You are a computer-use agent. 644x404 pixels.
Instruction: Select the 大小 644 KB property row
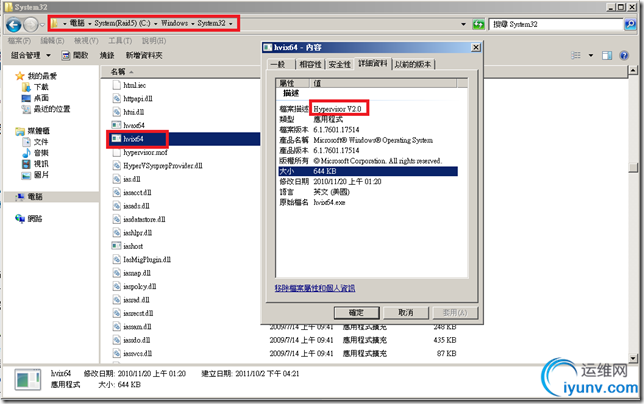pos(368,171)
